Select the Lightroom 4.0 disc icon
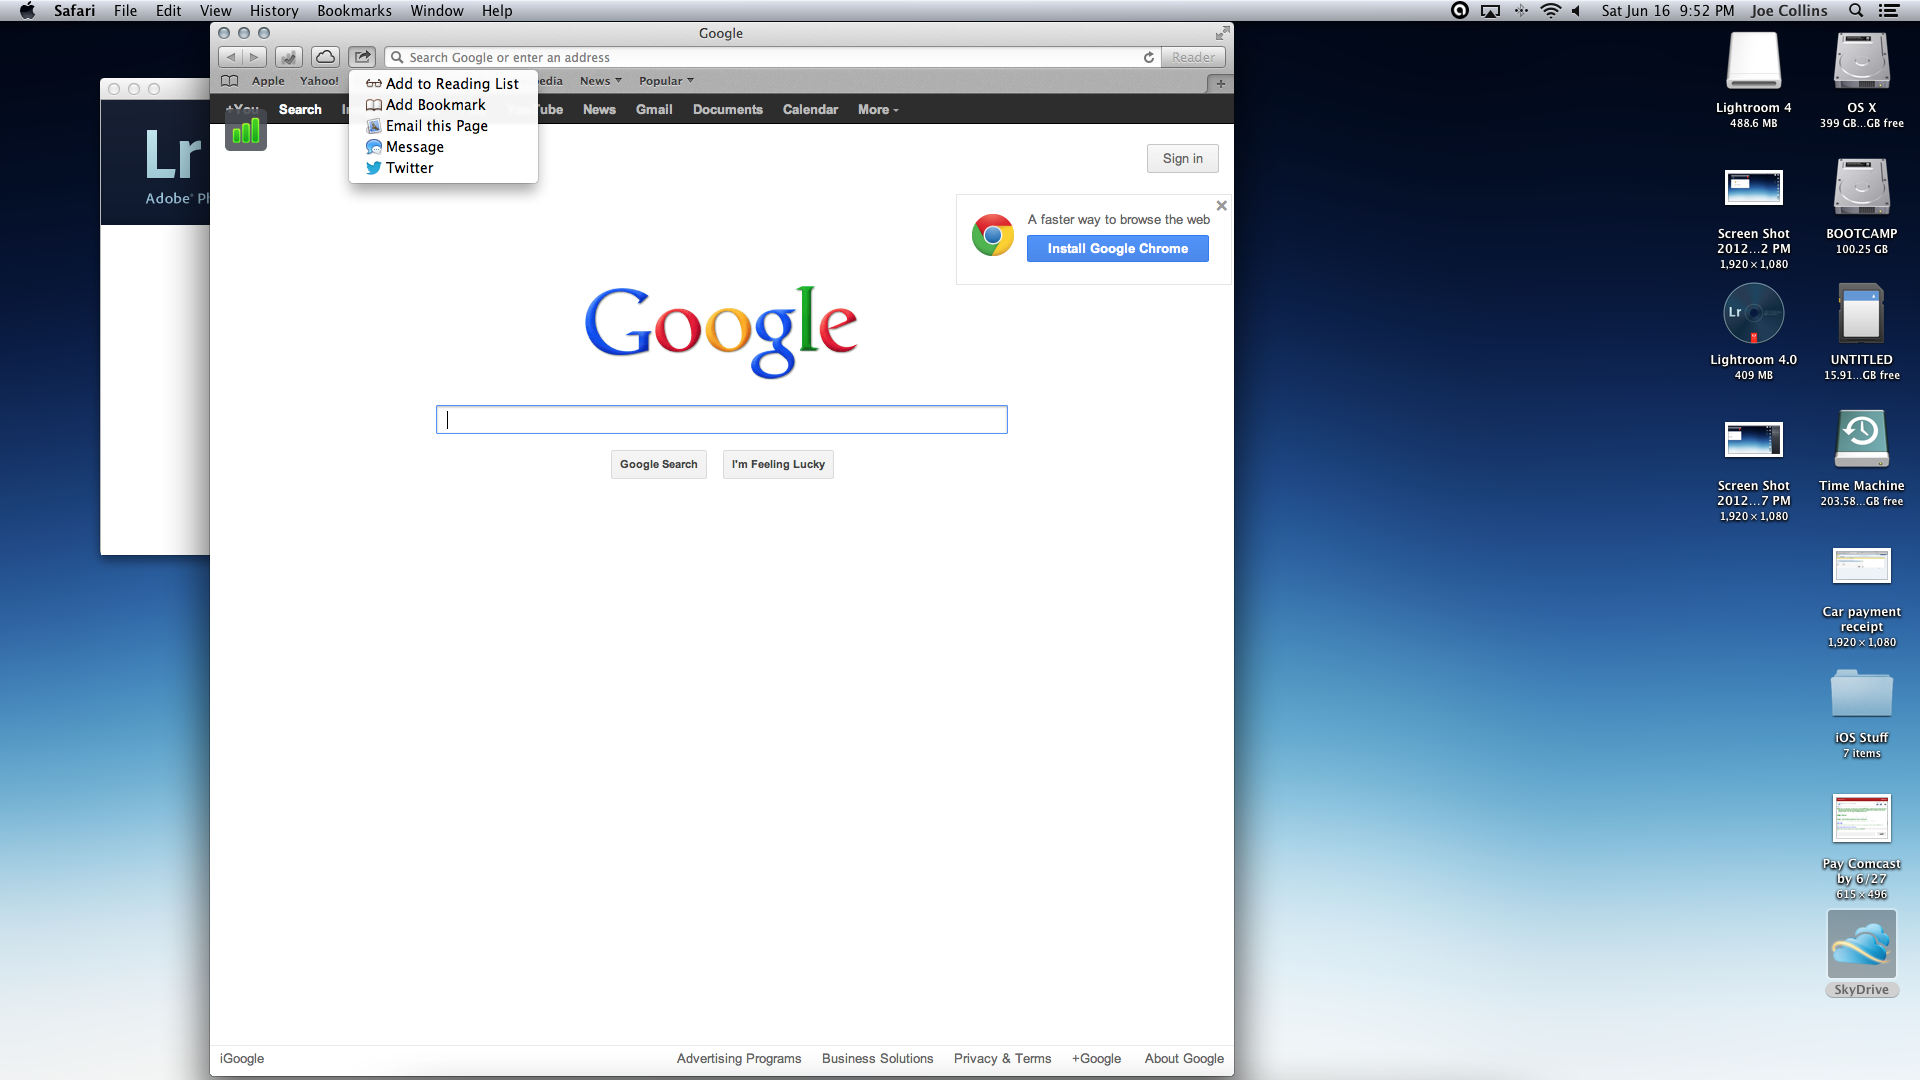 point(1753,314)
